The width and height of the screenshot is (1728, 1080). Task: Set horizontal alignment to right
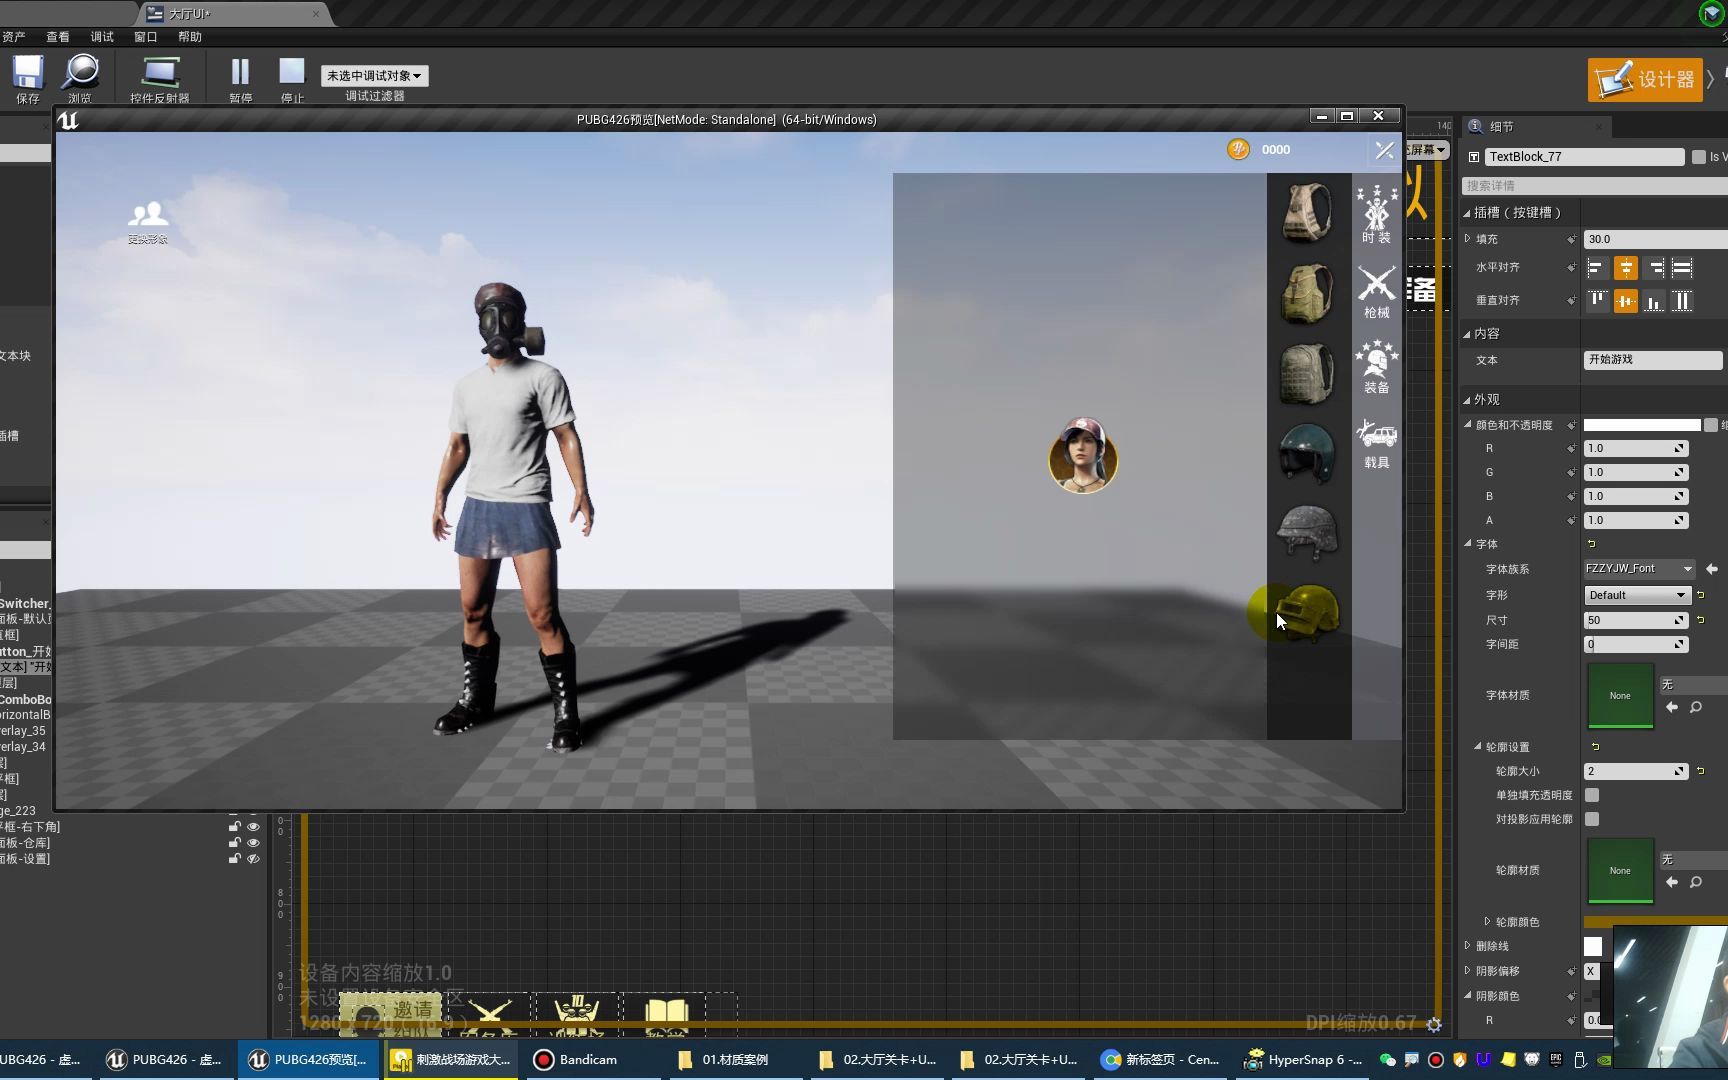coord(1655,268)
